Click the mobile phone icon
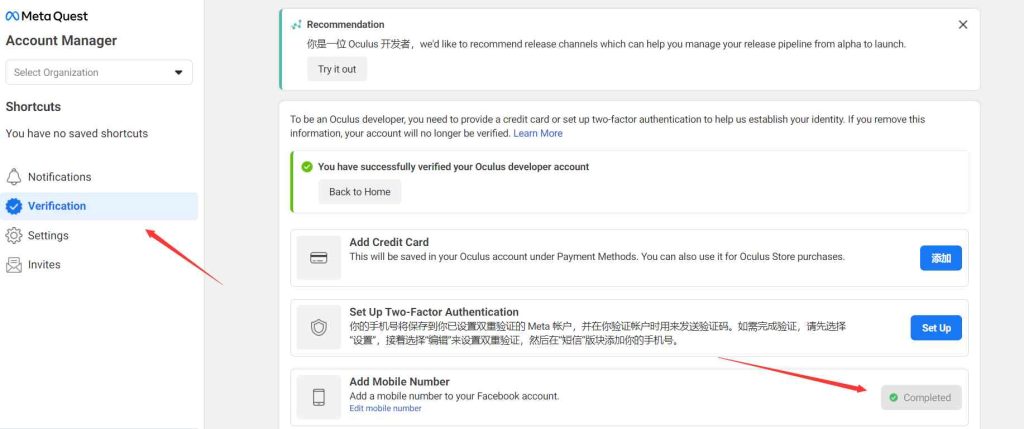 pyautogui.click(x=319, y=397)
